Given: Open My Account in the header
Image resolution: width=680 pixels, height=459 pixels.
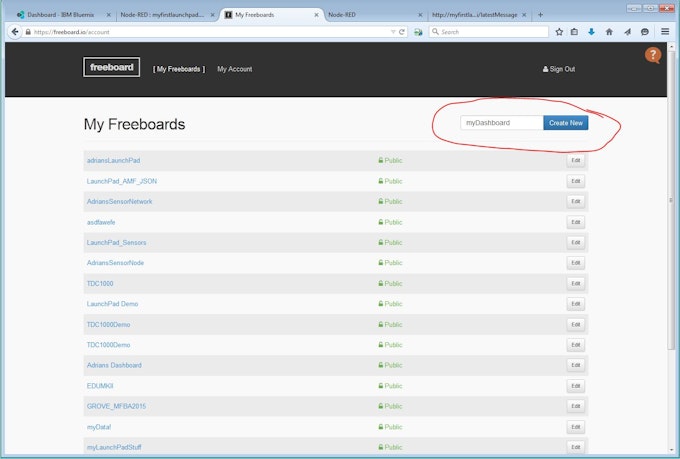Looking at the screenshot, I should pos(234,69).
